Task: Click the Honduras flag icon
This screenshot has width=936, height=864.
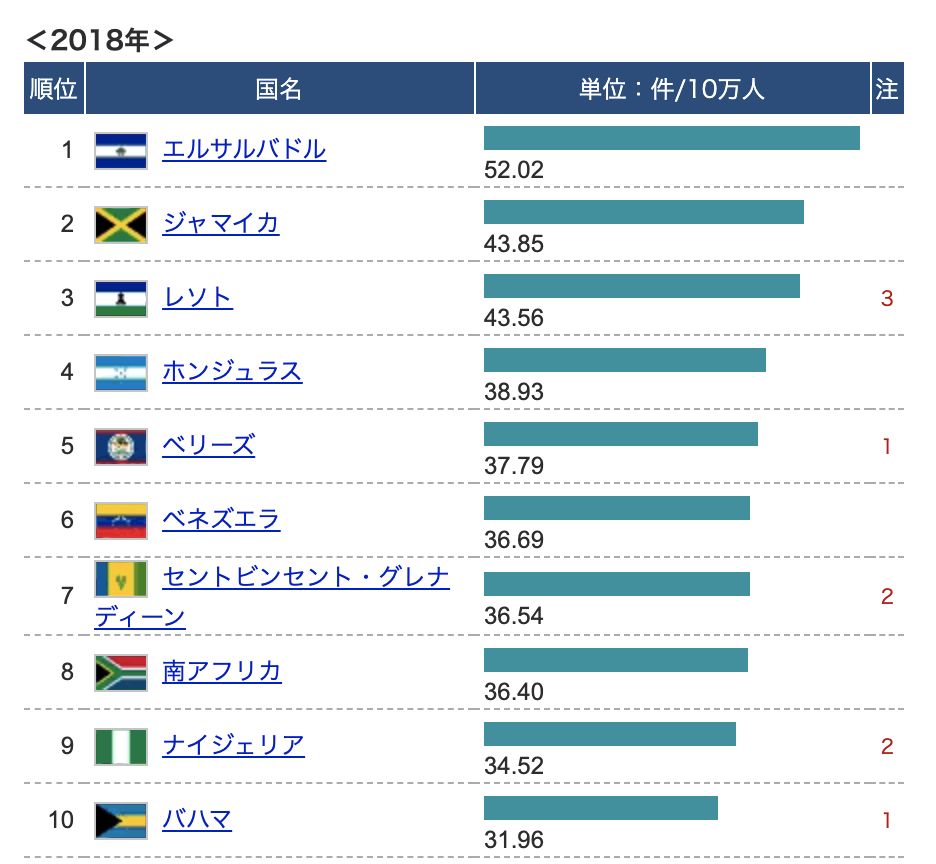Action: coord(121,372)
